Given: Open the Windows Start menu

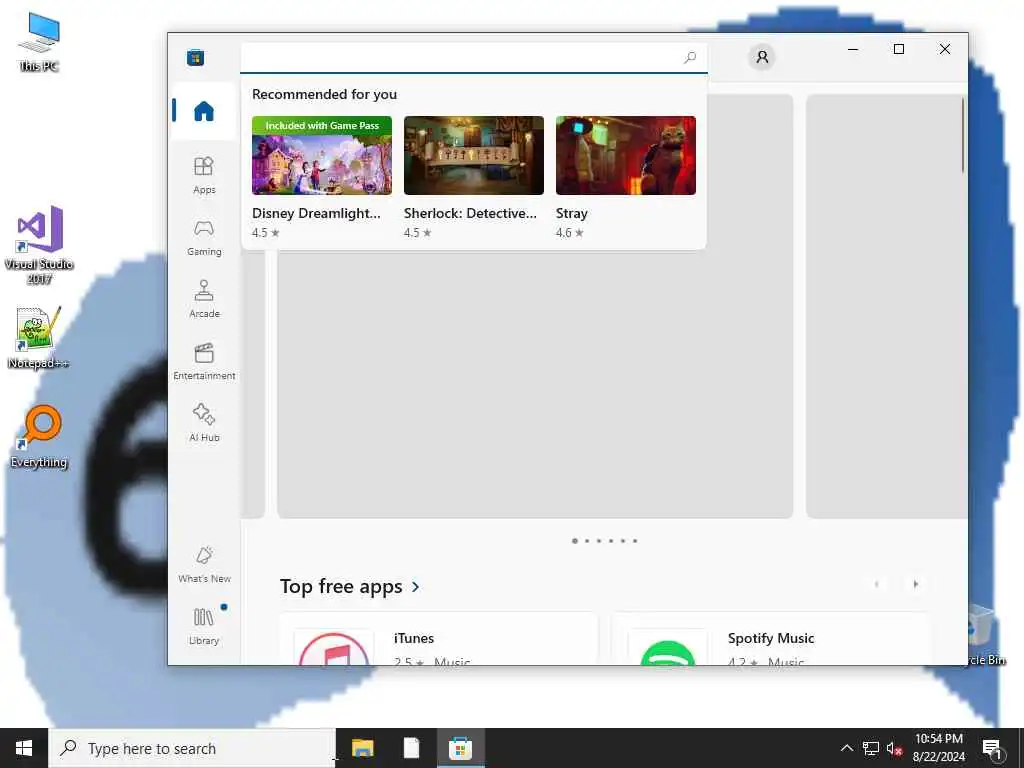Looking at the screenshot, I should 24,748.
